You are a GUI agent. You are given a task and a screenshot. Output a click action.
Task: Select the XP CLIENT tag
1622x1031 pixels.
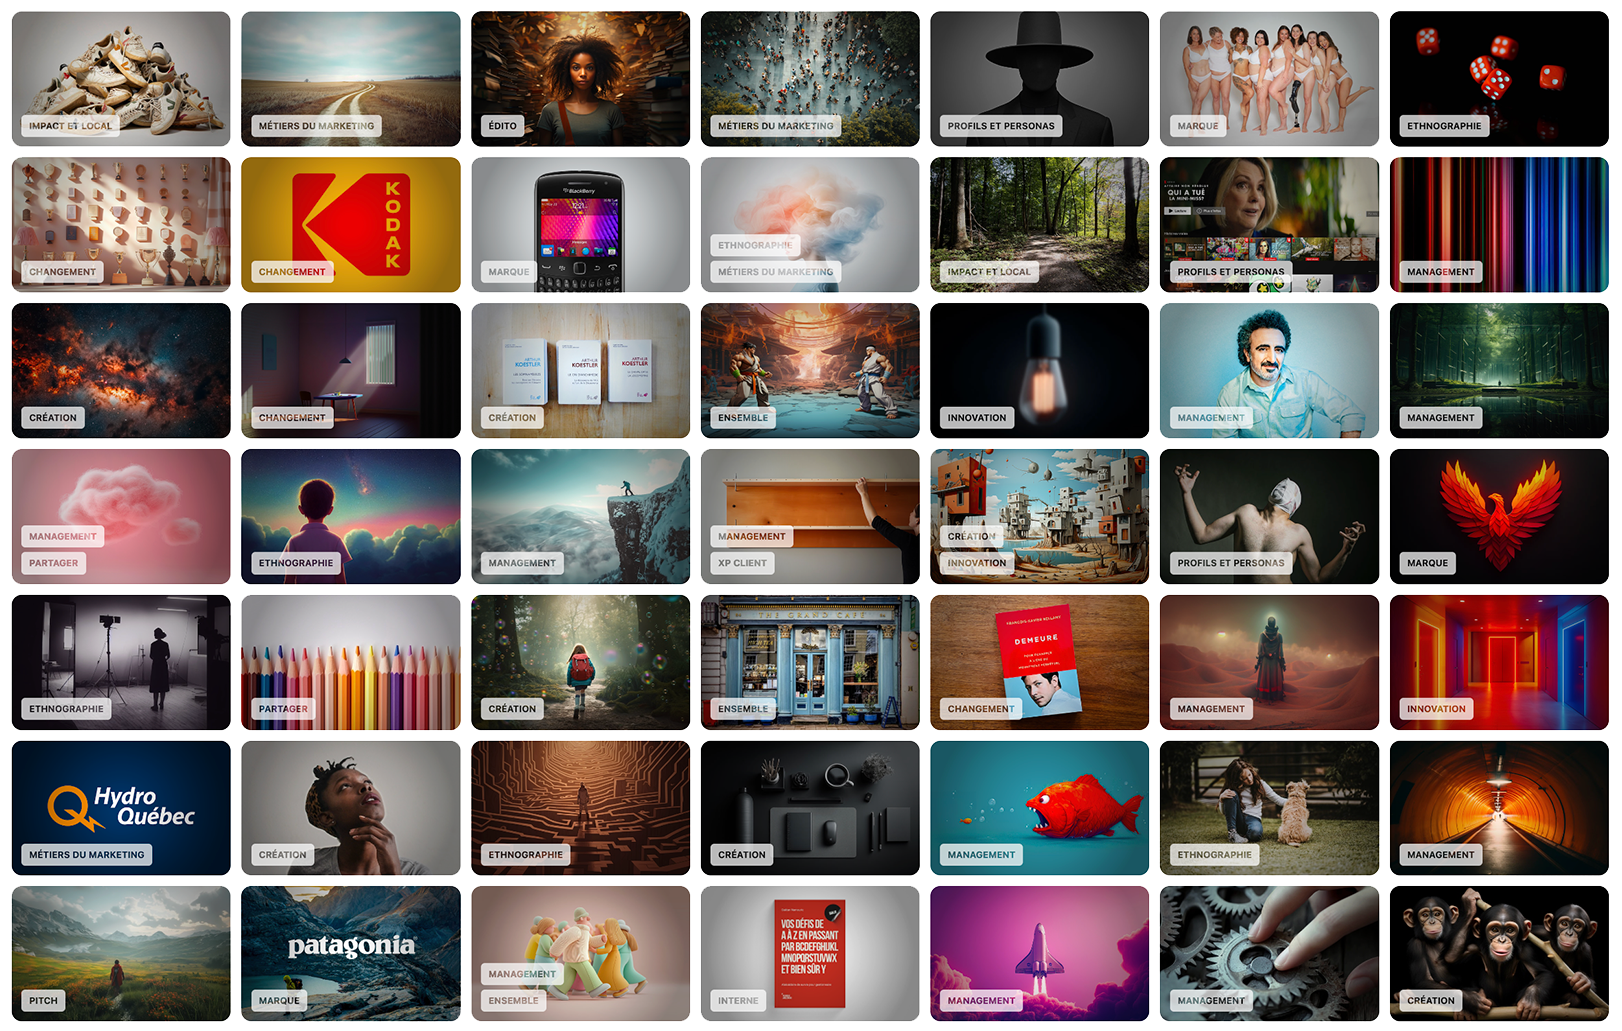coord(742,564)
